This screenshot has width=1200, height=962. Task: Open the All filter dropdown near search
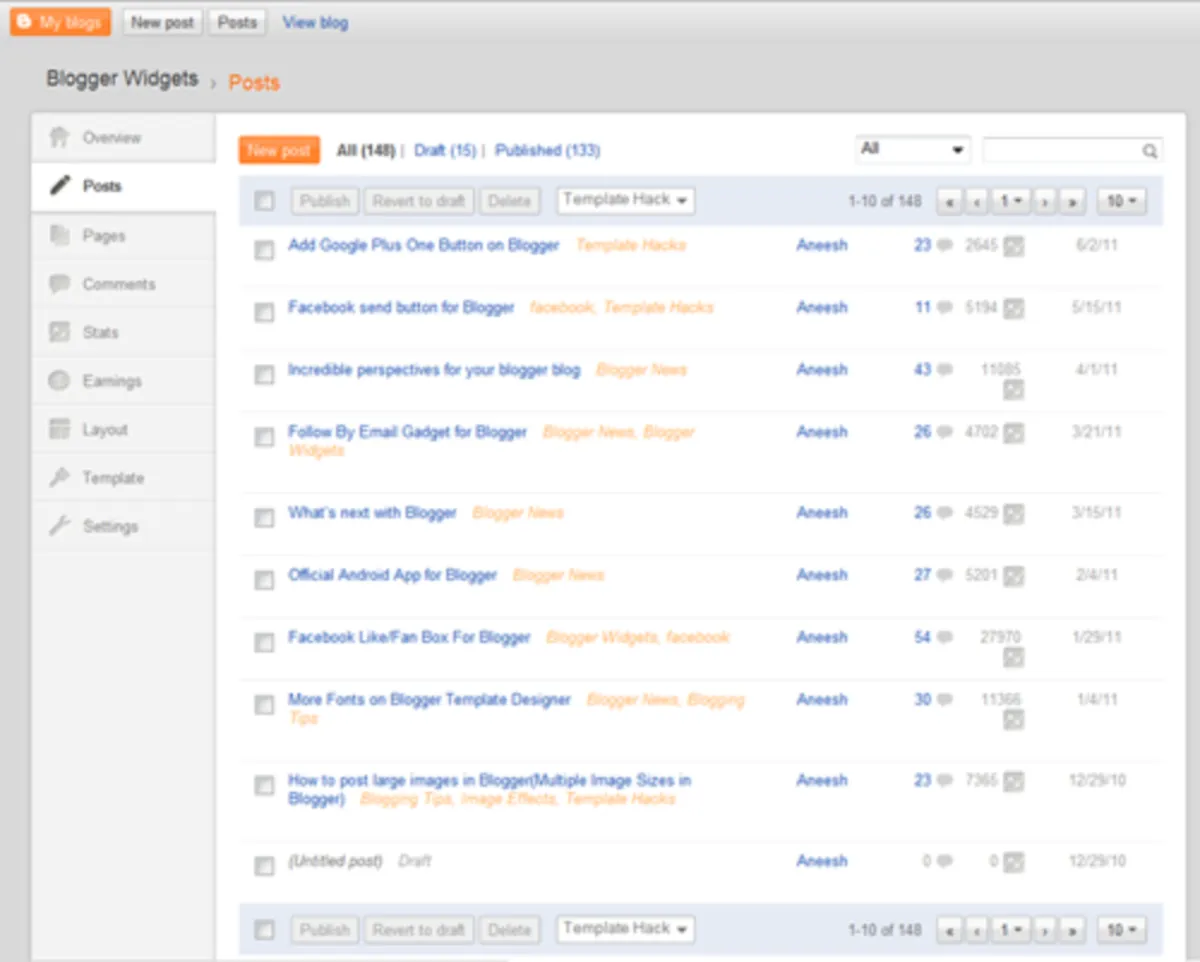point(914,150)
